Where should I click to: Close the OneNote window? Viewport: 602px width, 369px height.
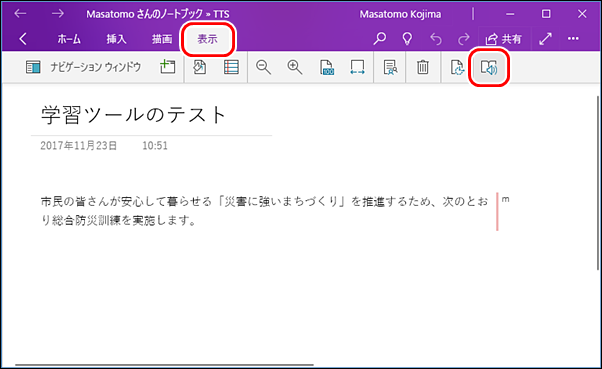(x=582, y=14)
